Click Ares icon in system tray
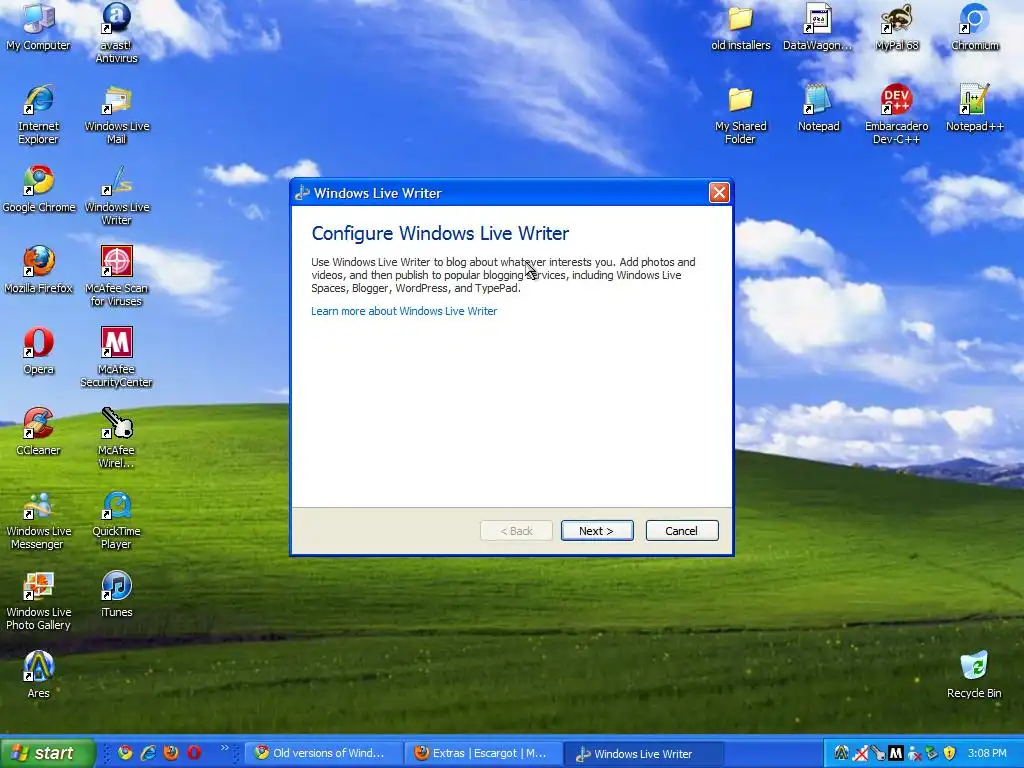The image size is (1024, 768). [x=841, y=754]
